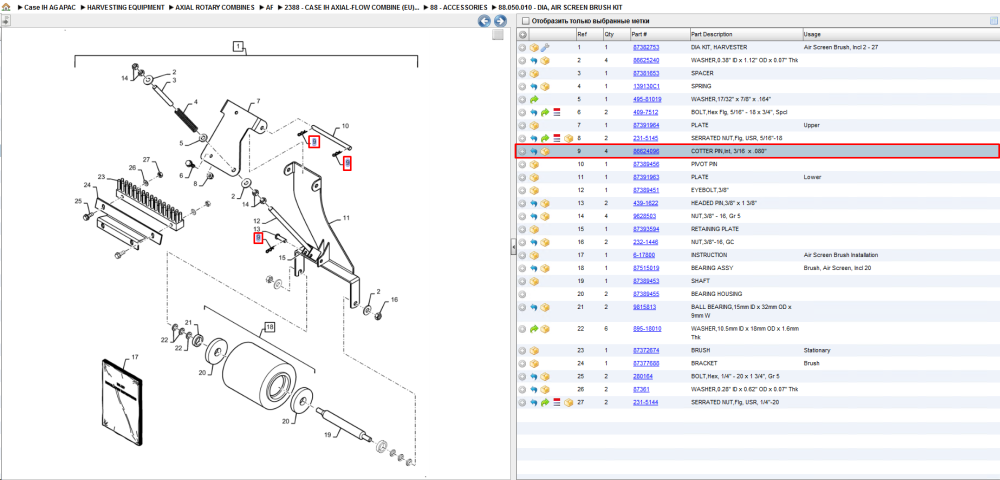Screen dimensions: 1000x480
Task: Click the red list icon on ref 6 row
Action: [x=556, y=112]
